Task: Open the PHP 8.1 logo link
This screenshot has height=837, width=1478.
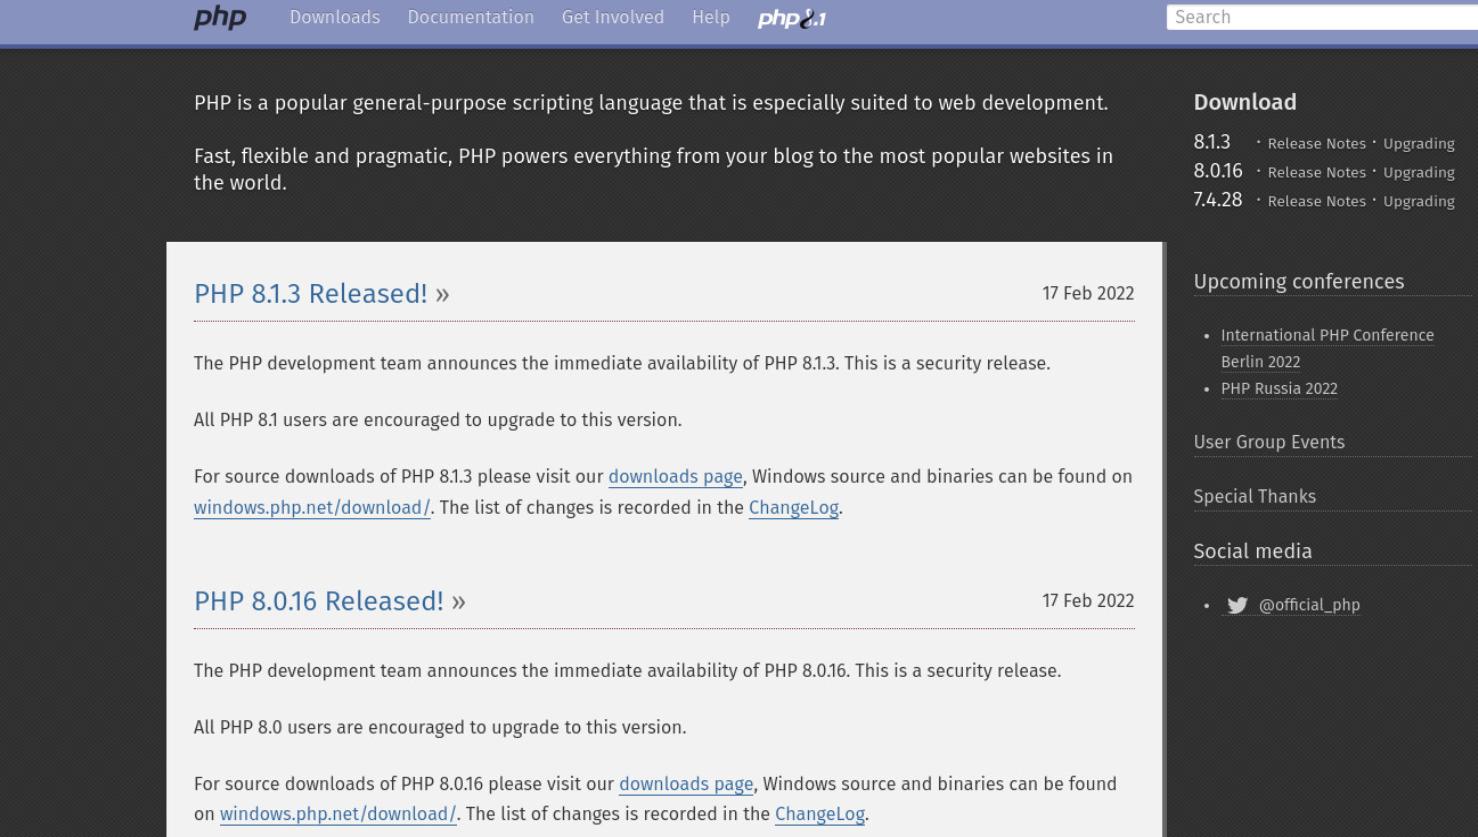Action: [x=791, y=18]
